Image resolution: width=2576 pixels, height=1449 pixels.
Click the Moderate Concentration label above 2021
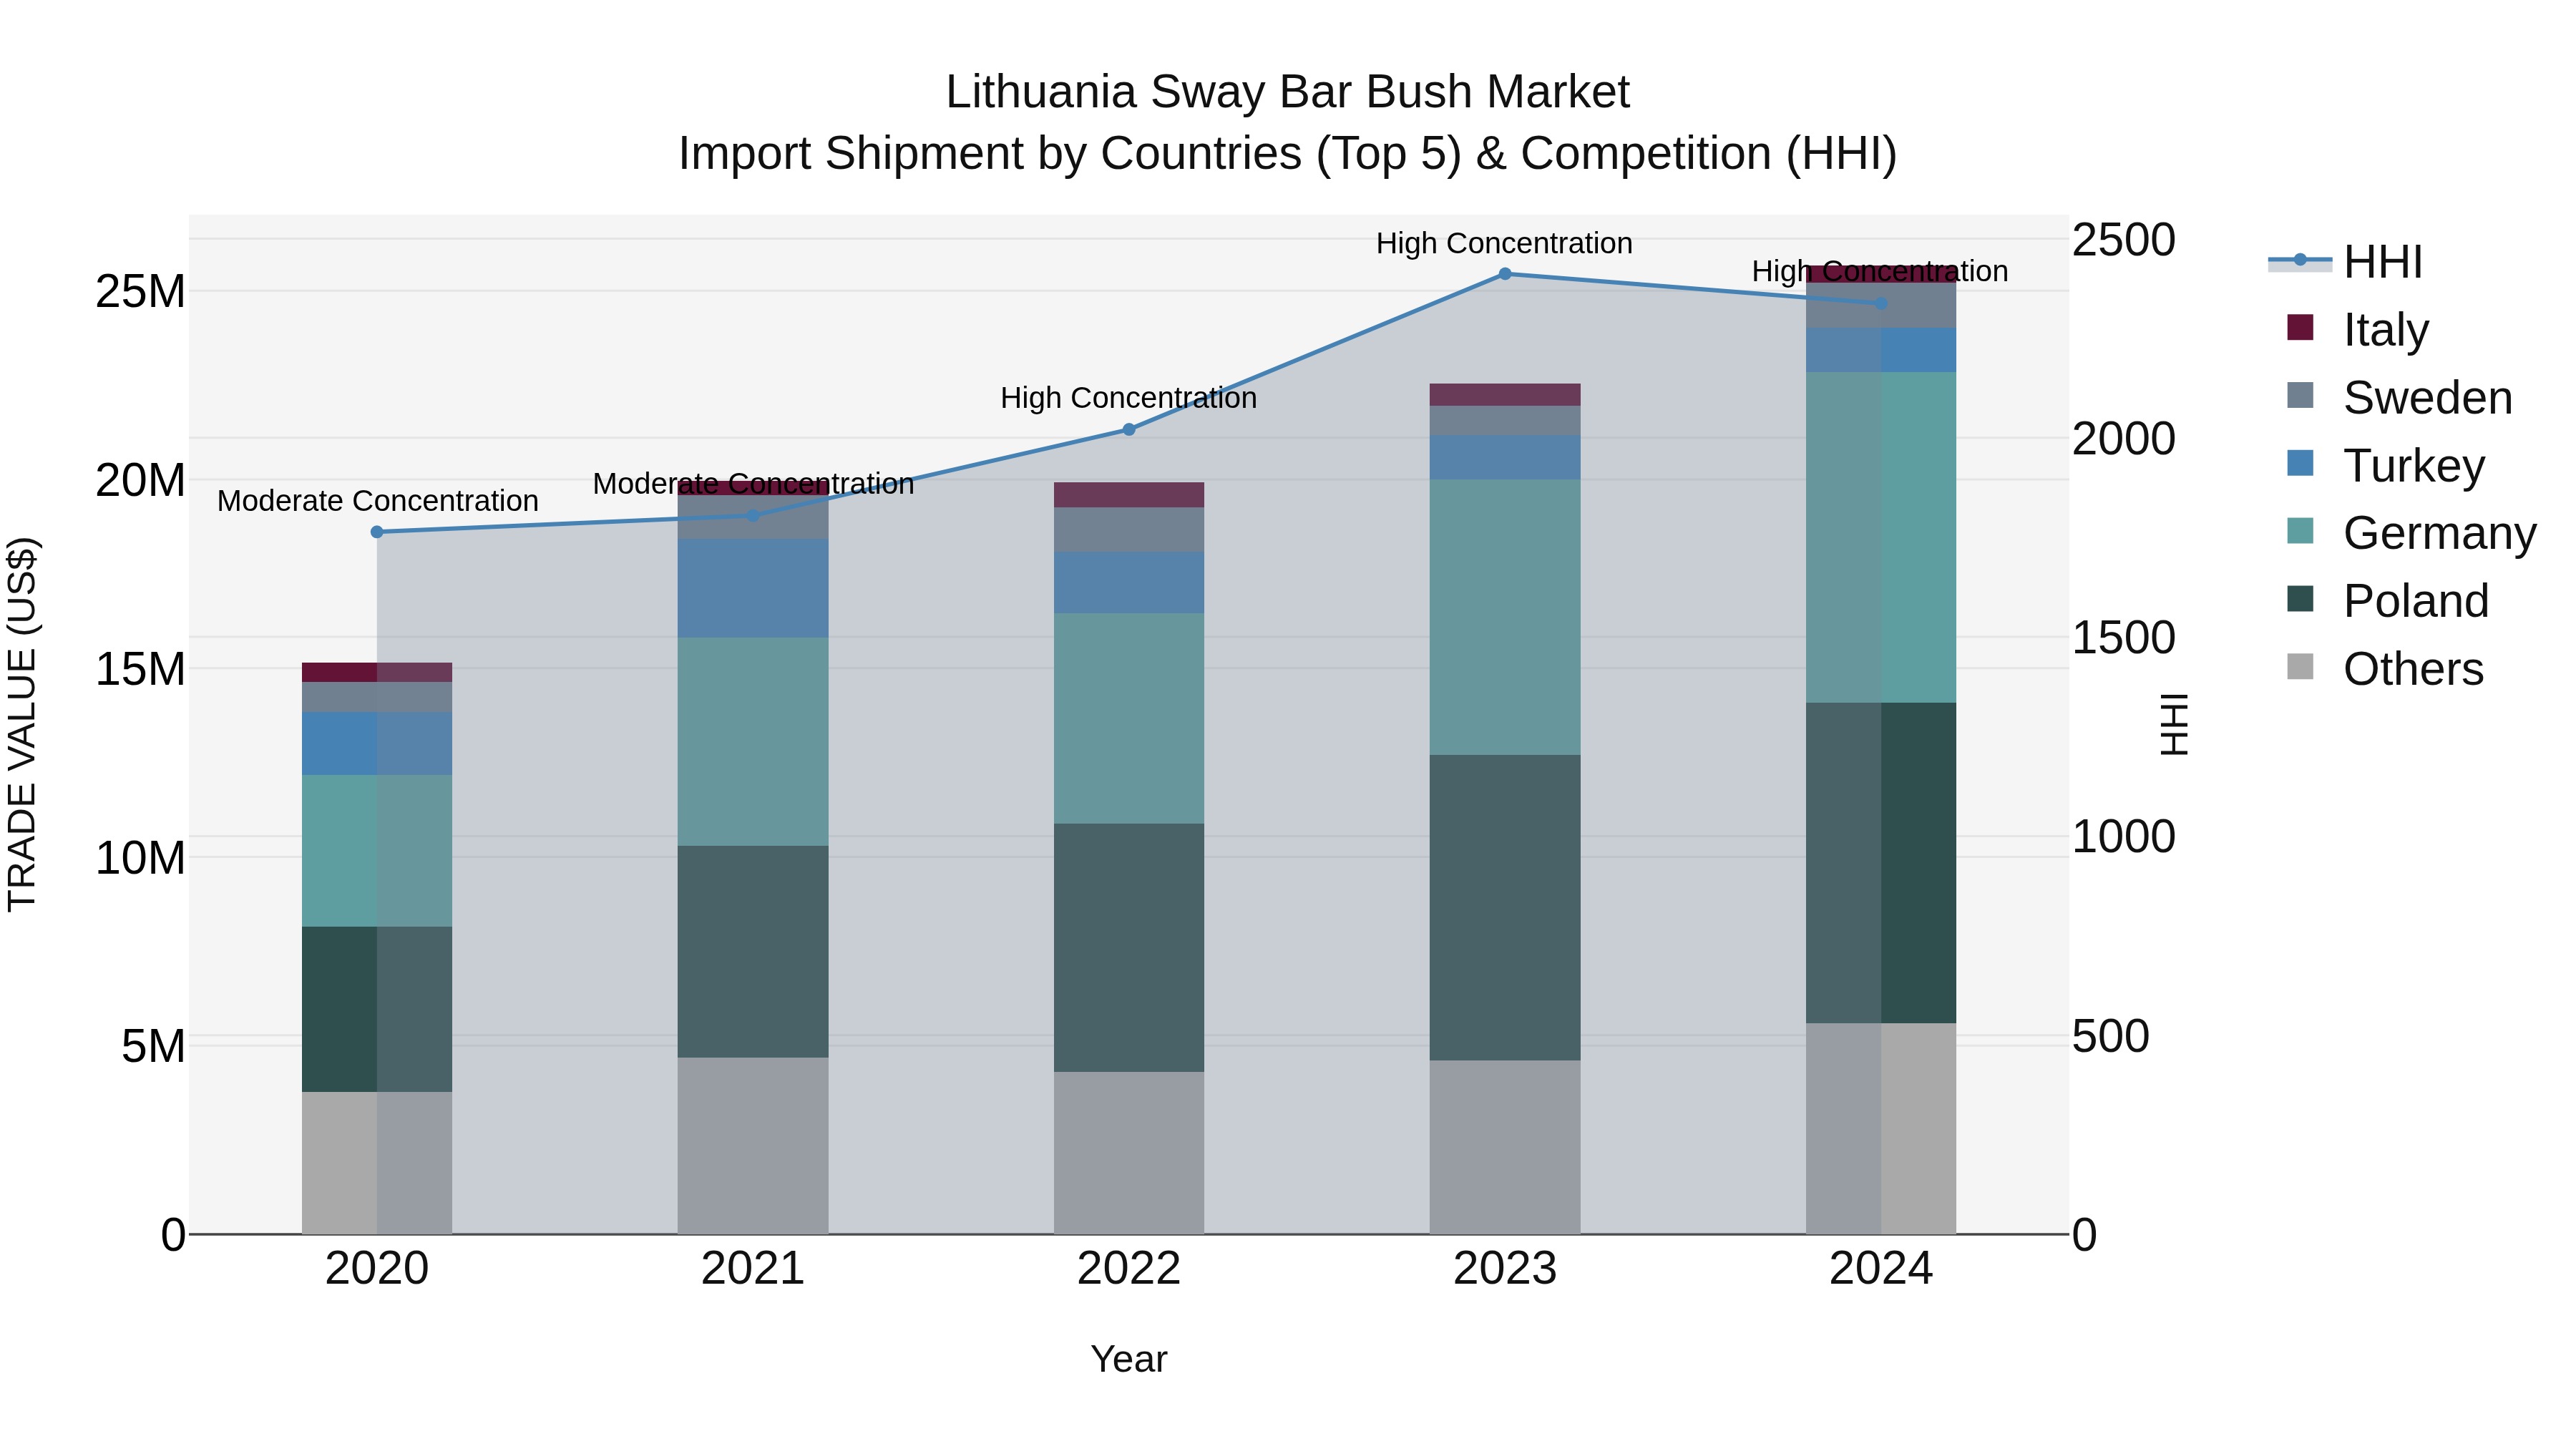(753, 484)
